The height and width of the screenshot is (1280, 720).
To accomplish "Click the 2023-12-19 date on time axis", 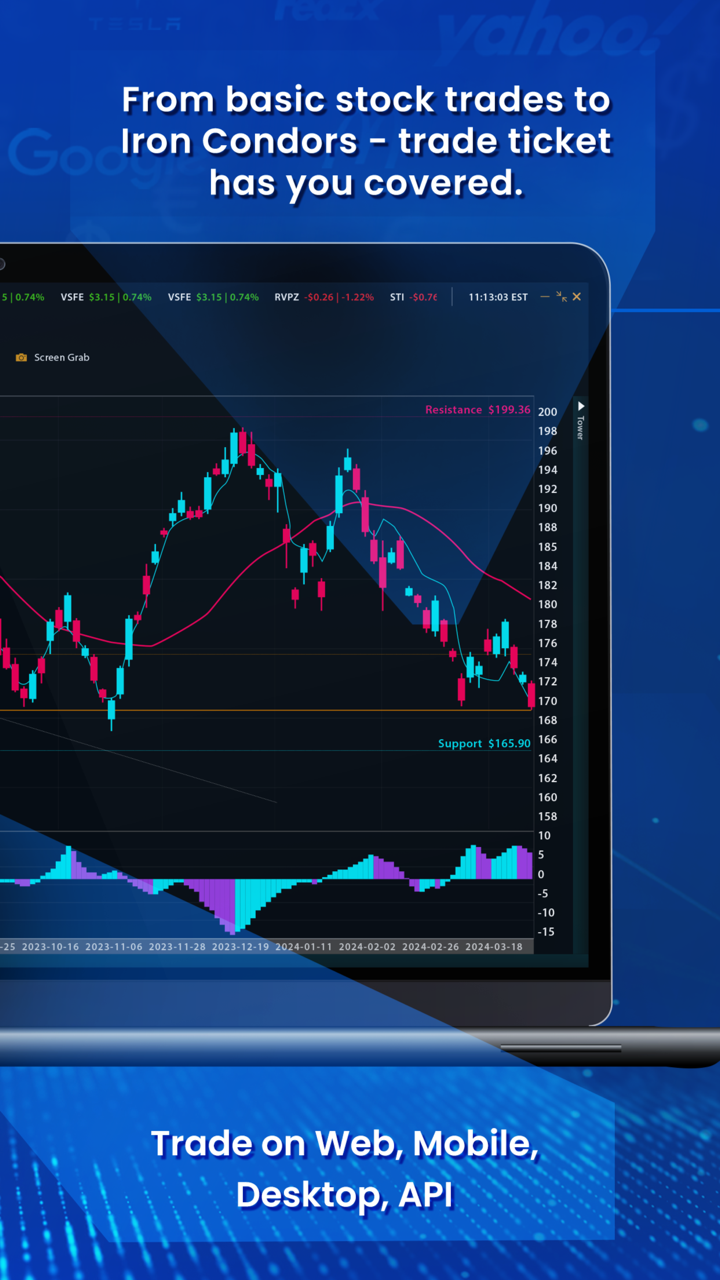I will [240, 946].
